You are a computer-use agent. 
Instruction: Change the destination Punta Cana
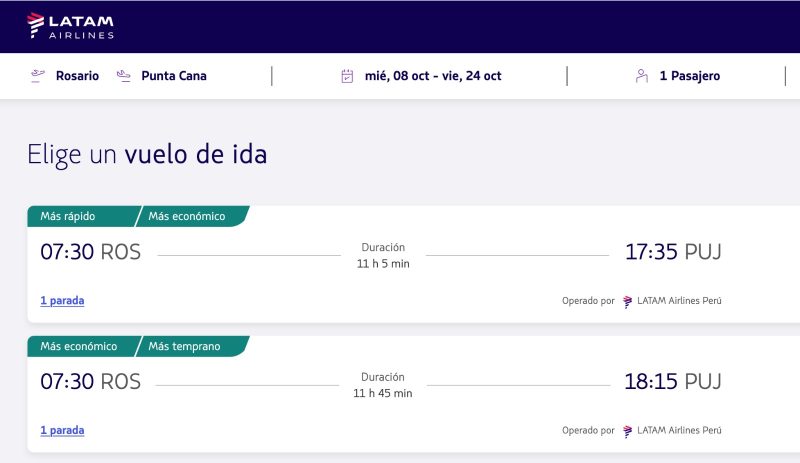[174, 76]
